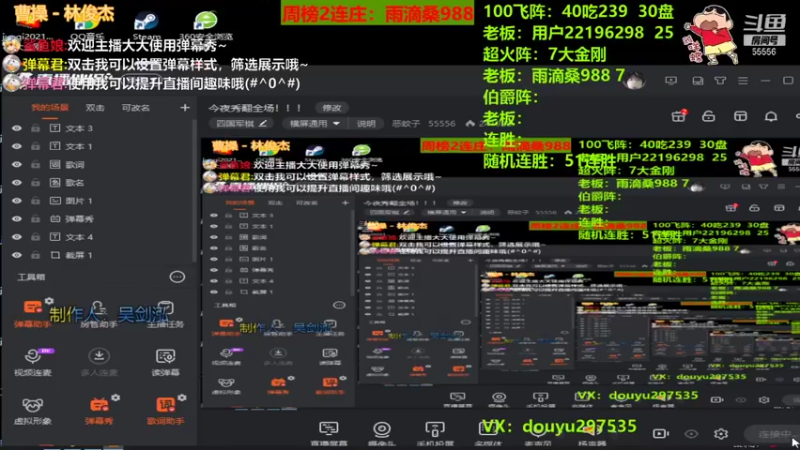Viewport: 800px width, 450px height.
Task: Open the 弹幕助手 tool in the main toolbox
Action: [32, 313]
